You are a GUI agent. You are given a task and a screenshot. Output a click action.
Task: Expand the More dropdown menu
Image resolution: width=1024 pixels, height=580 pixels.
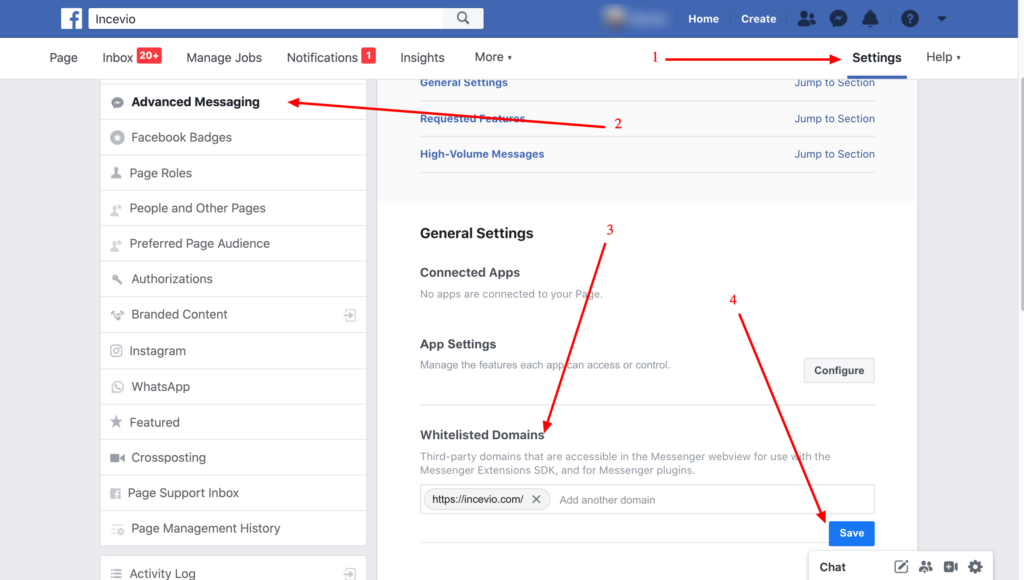(x=493, y=57)
